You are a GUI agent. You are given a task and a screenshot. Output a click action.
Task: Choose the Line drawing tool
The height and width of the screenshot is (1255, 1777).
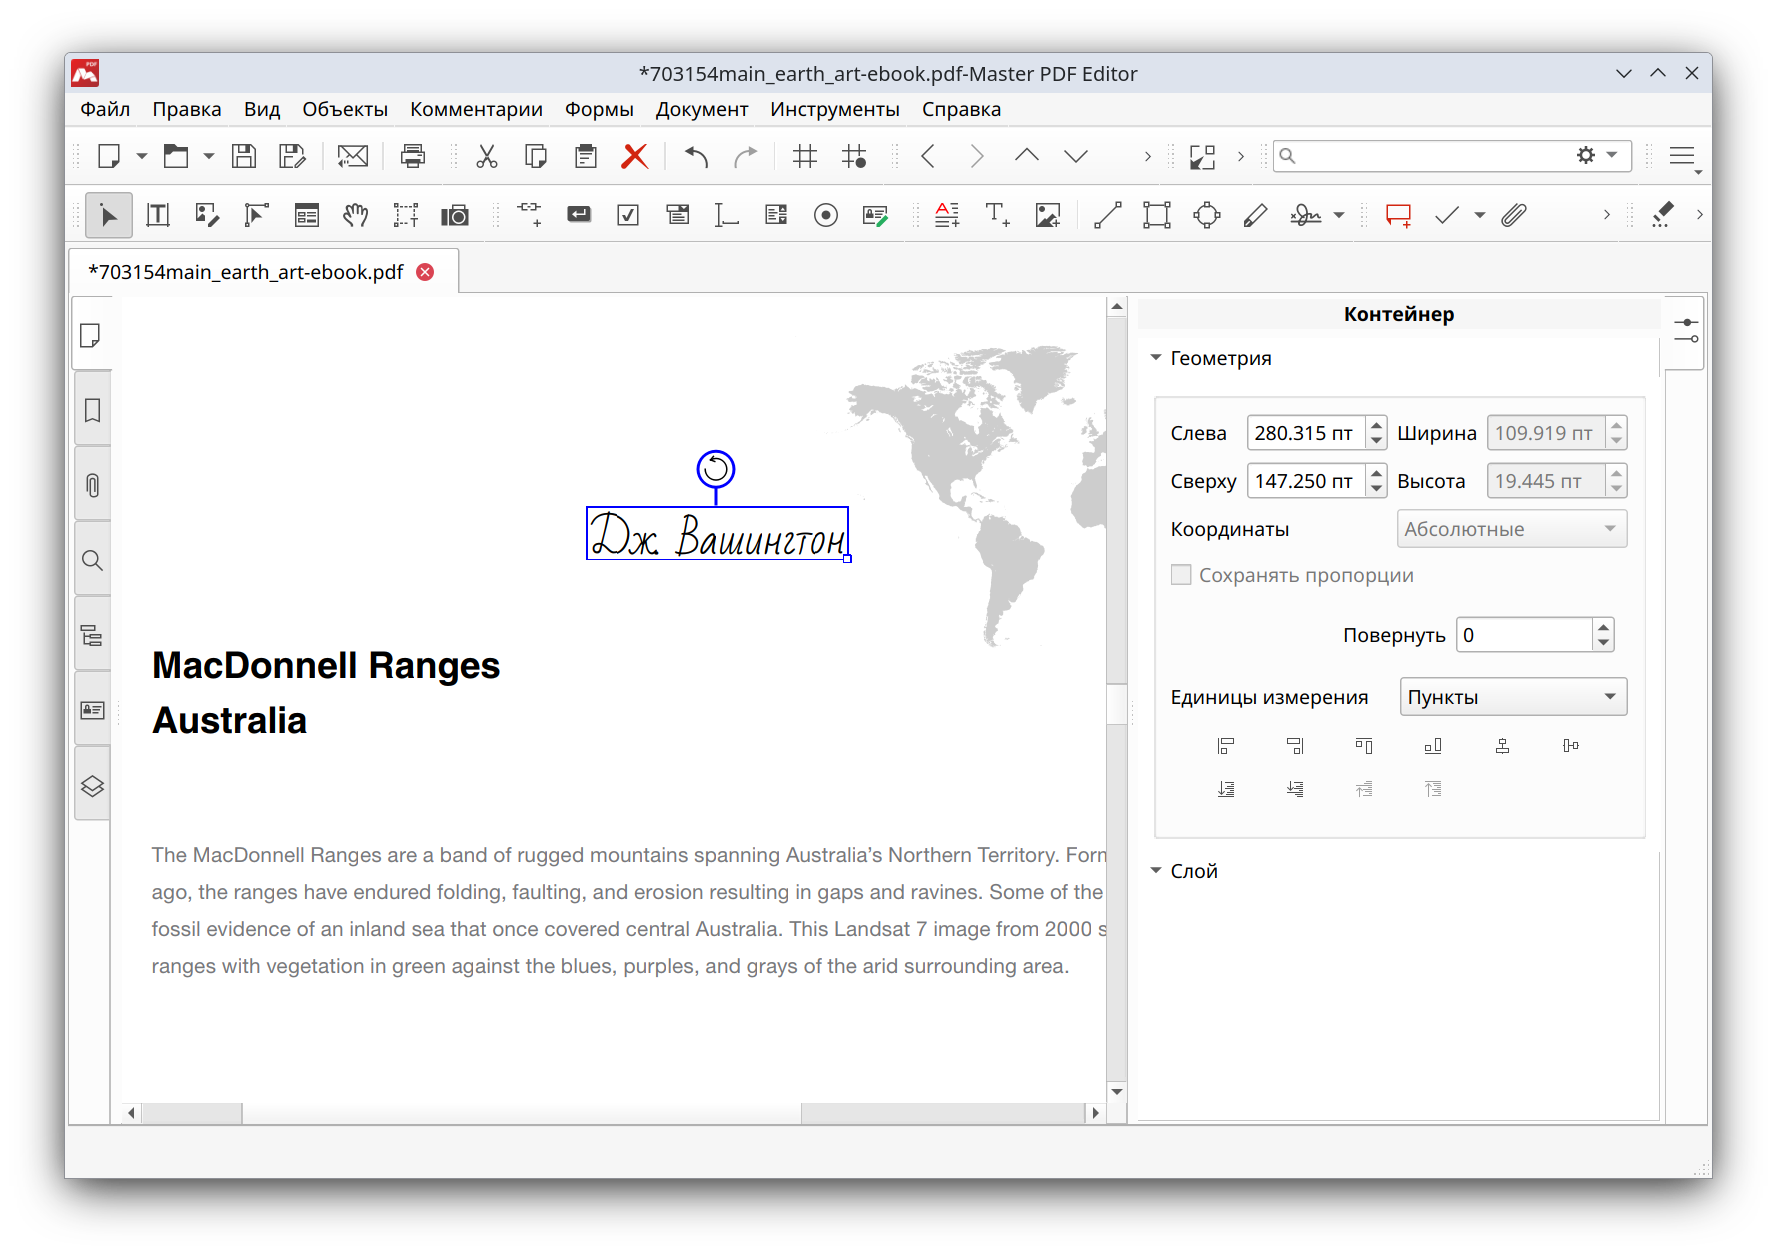click(1108, 215)
